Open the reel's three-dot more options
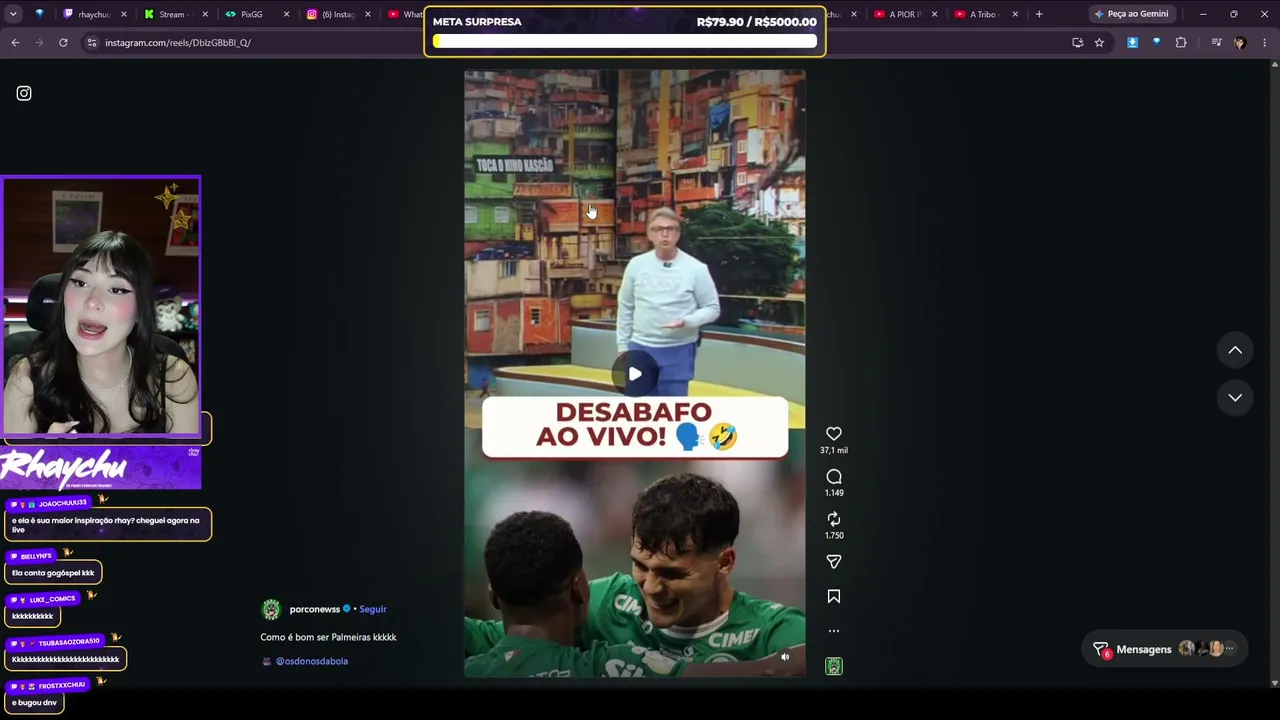 click(x=834, y=631)
